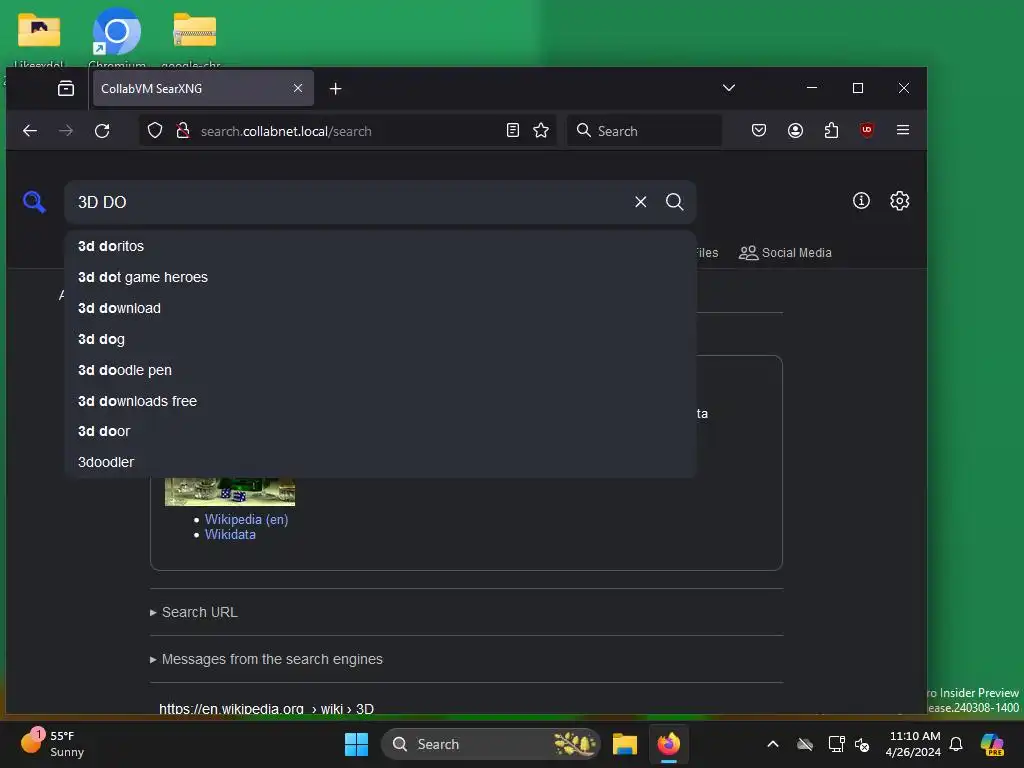This screenshot has width=1024, height=768.
Task: Expand Messages from the search engines
Action: point(266,659)
